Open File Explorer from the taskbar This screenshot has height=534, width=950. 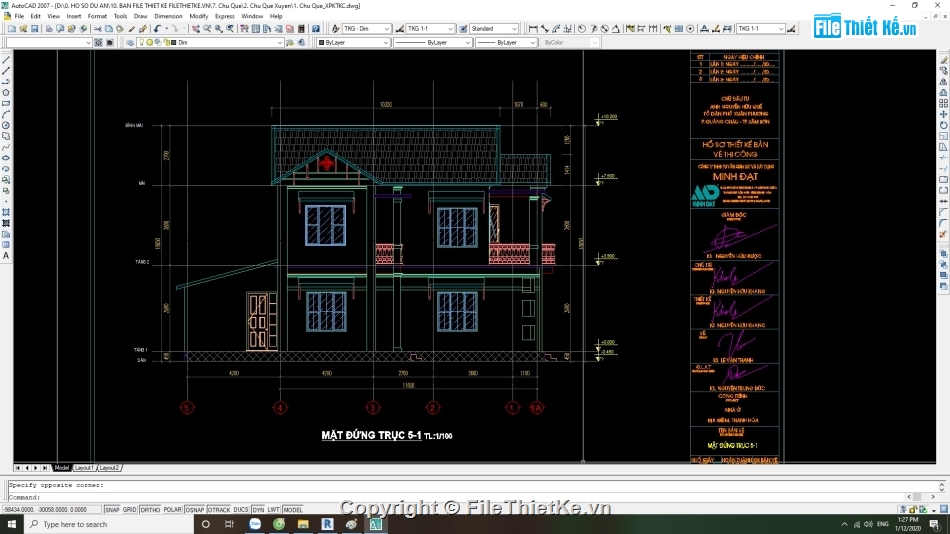[x=303, y=524]
